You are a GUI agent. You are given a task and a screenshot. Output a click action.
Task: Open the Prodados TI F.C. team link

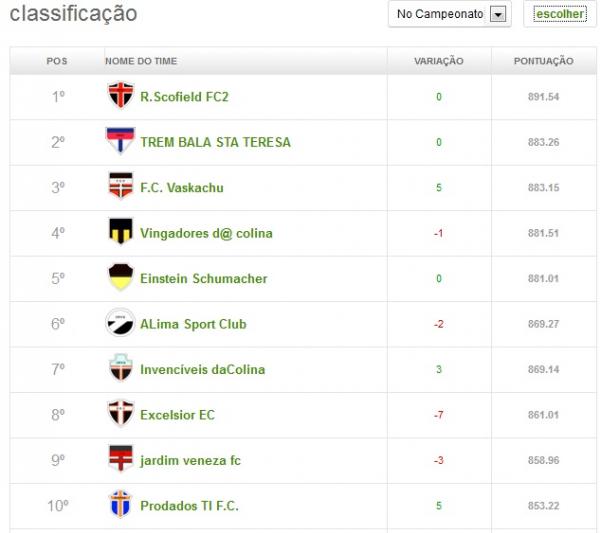(189, 506)
